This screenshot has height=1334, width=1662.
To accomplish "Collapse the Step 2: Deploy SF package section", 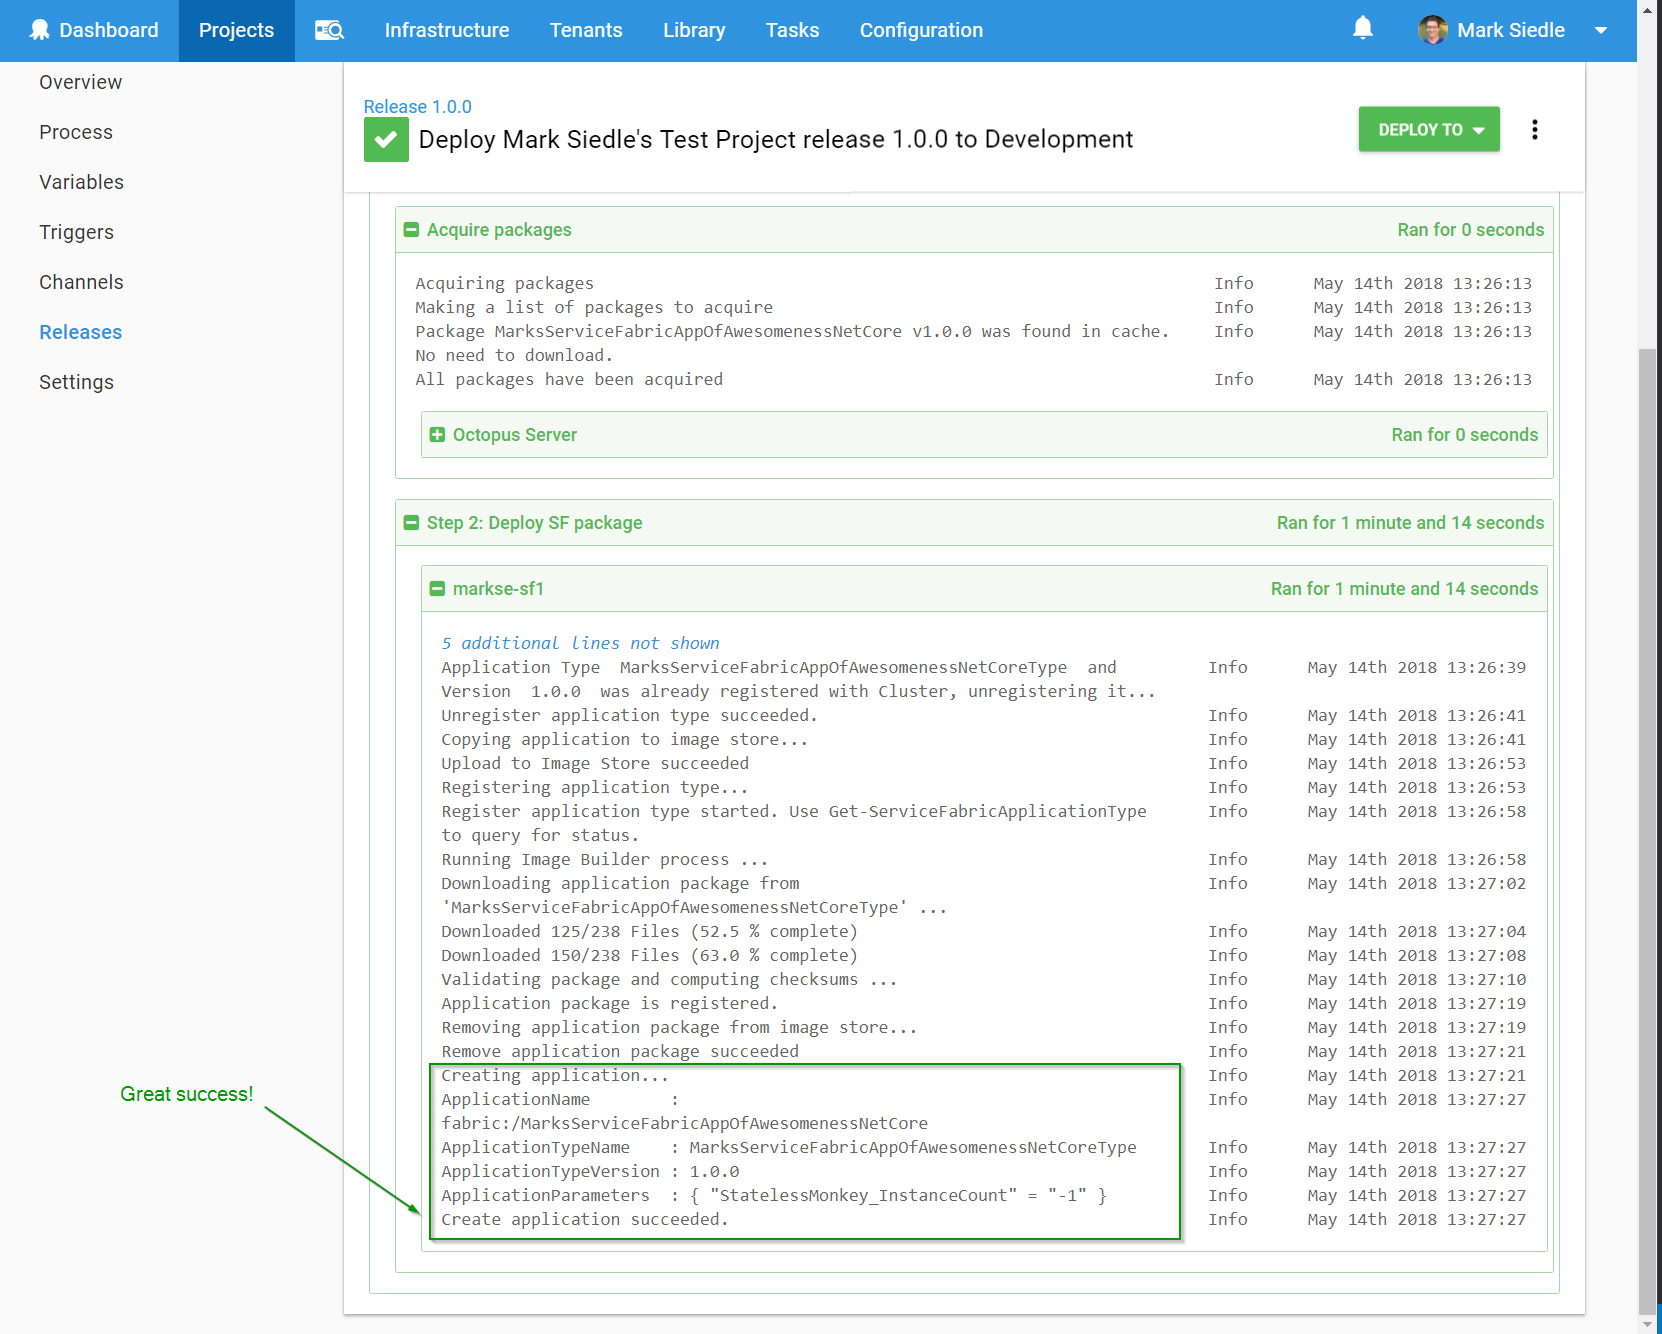I will [411, 522].
